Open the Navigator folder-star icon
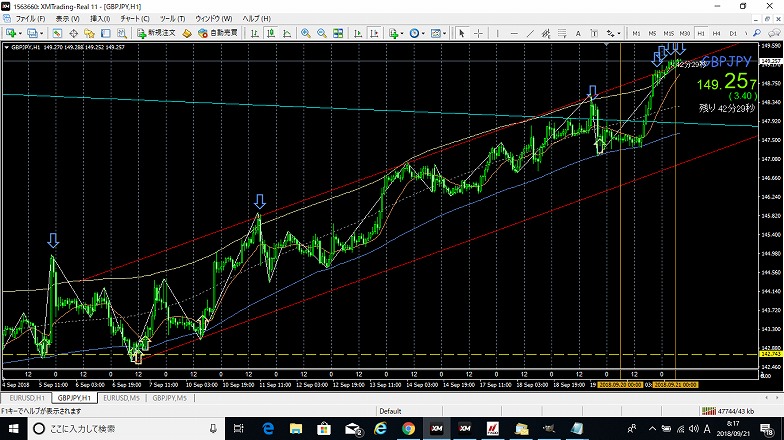The width and height of the screenshot is (784, 440). pyautogui.click(x=89, y=33)
